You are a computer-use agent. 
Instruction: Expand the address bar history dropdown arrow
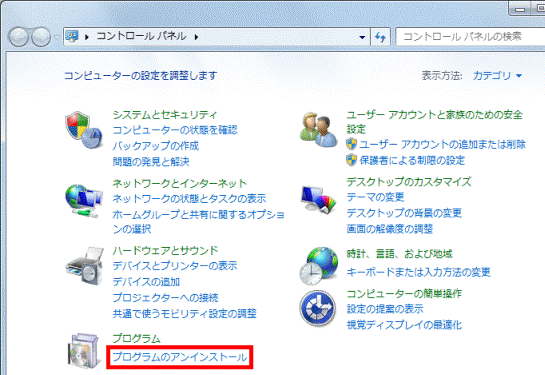pyautogui.click(x=362, y=37)
